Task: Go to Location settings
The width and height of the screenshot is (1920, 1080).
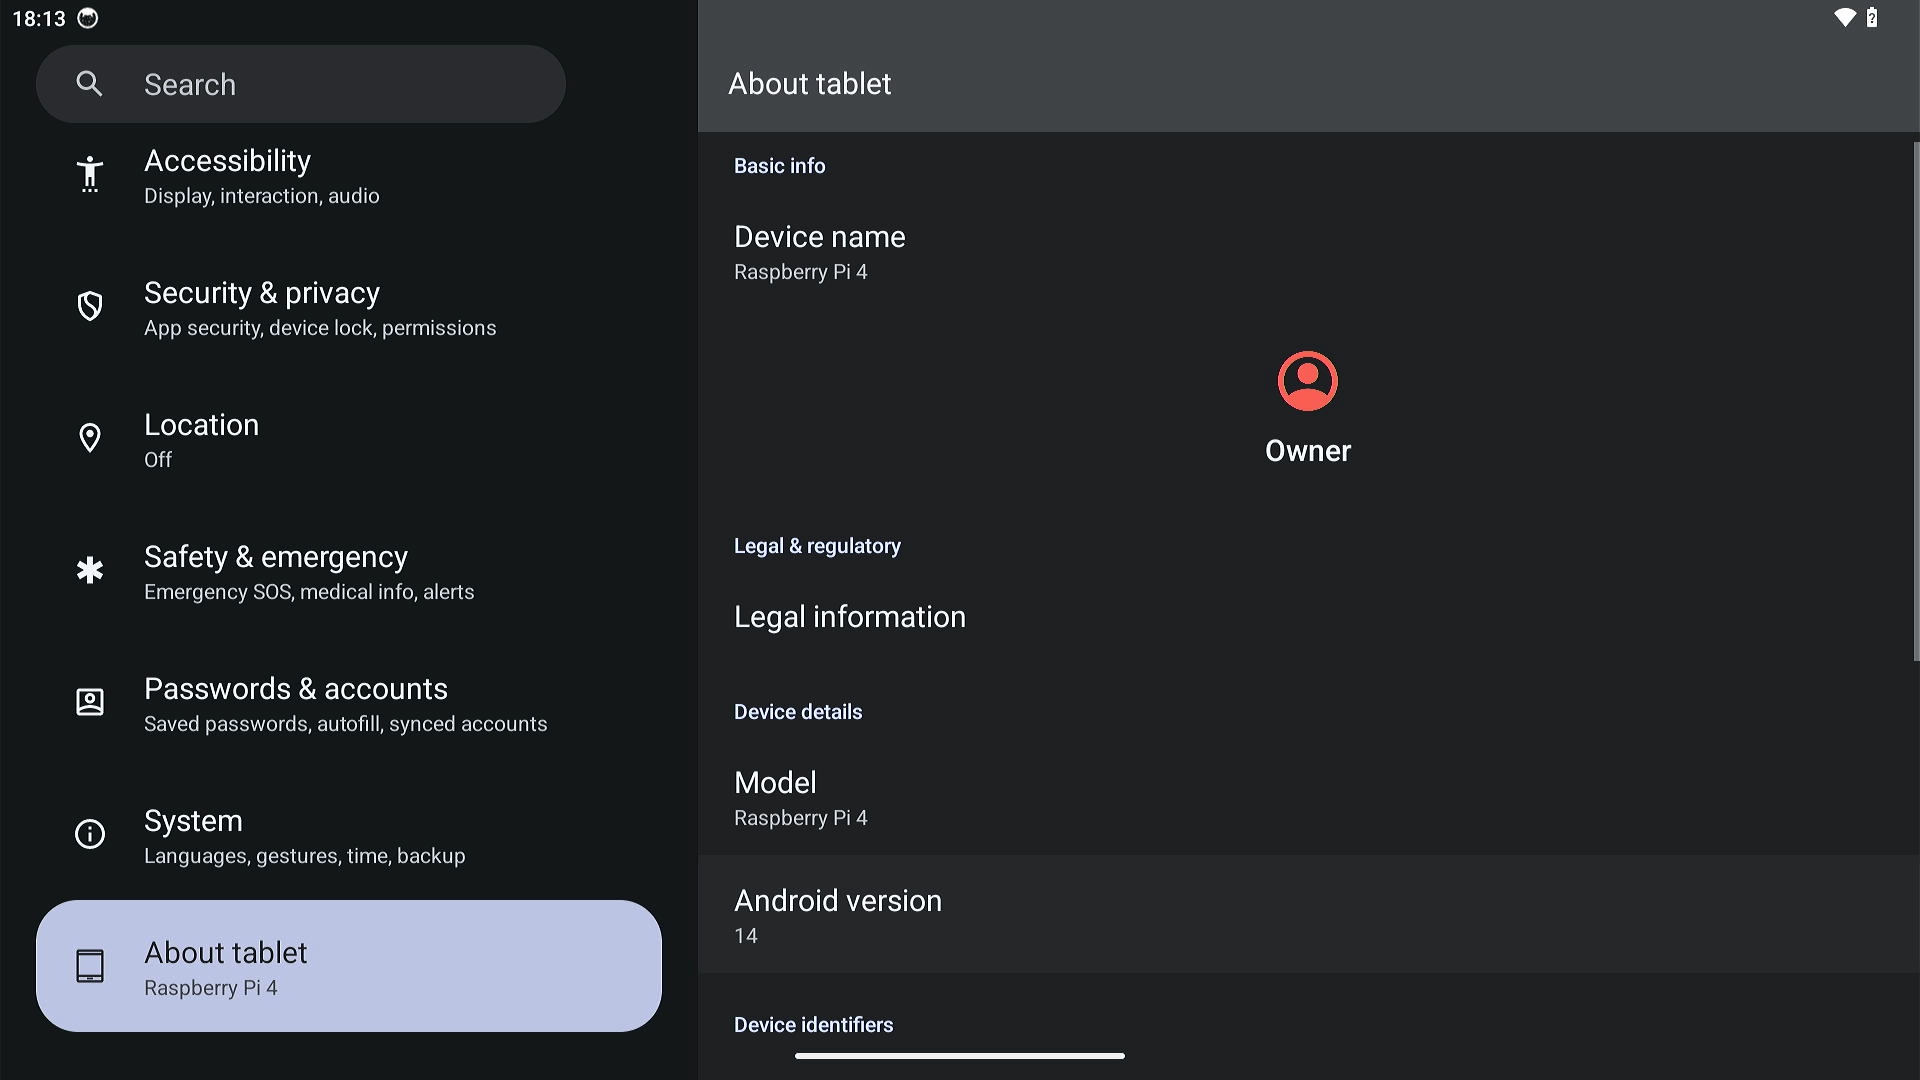Action: pos(349,440)
